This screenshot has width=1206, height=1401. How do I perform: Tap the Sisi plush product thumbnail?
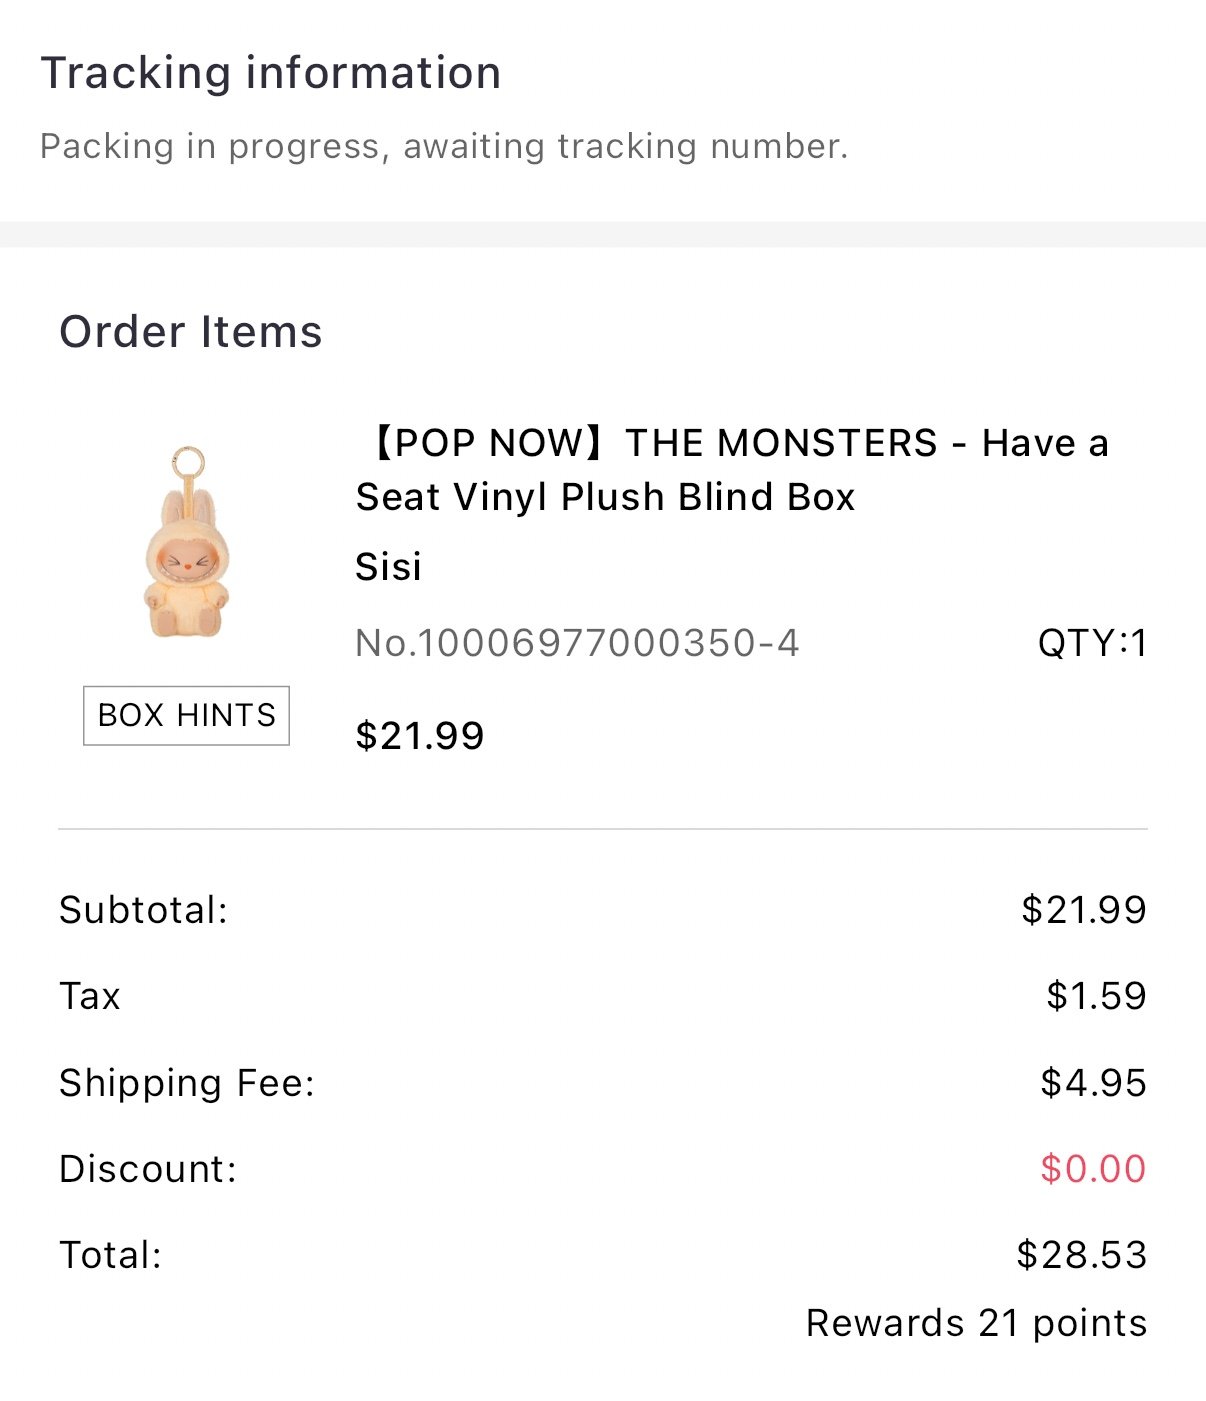(187, 542)
